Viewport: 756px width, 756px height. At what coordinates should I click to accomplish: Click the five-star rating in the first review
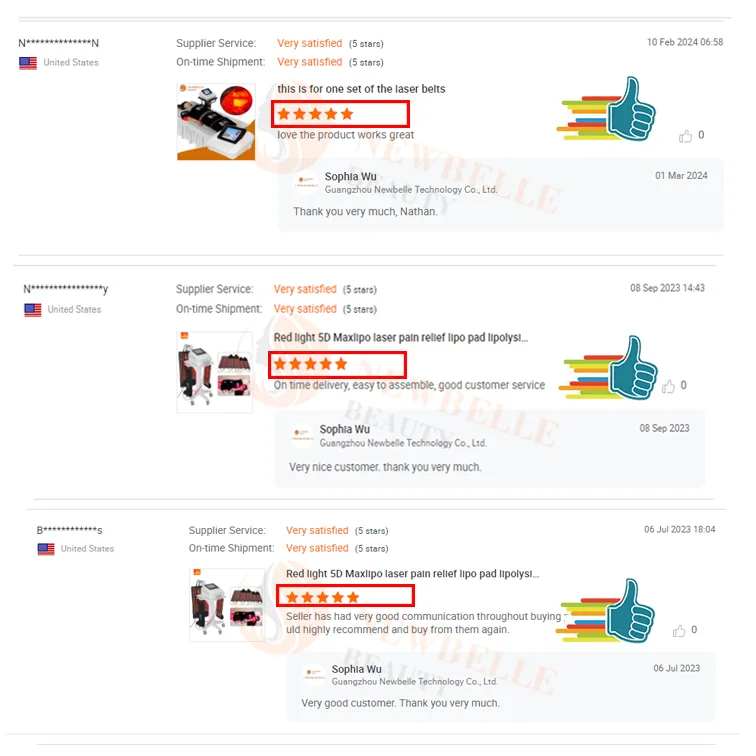(x=315, y=114)
